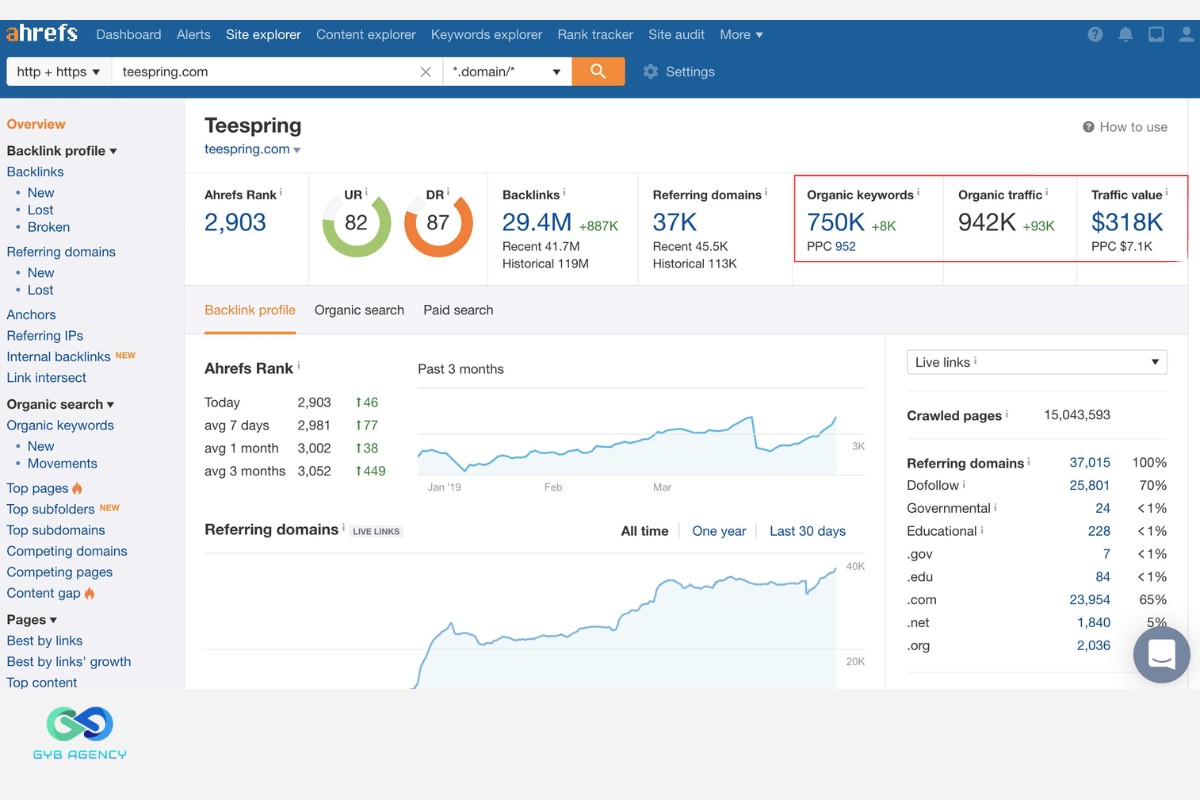Viewport: 1200px width, 800px height.
Task: Open Competing domains in sidebar
Action: 67,551
